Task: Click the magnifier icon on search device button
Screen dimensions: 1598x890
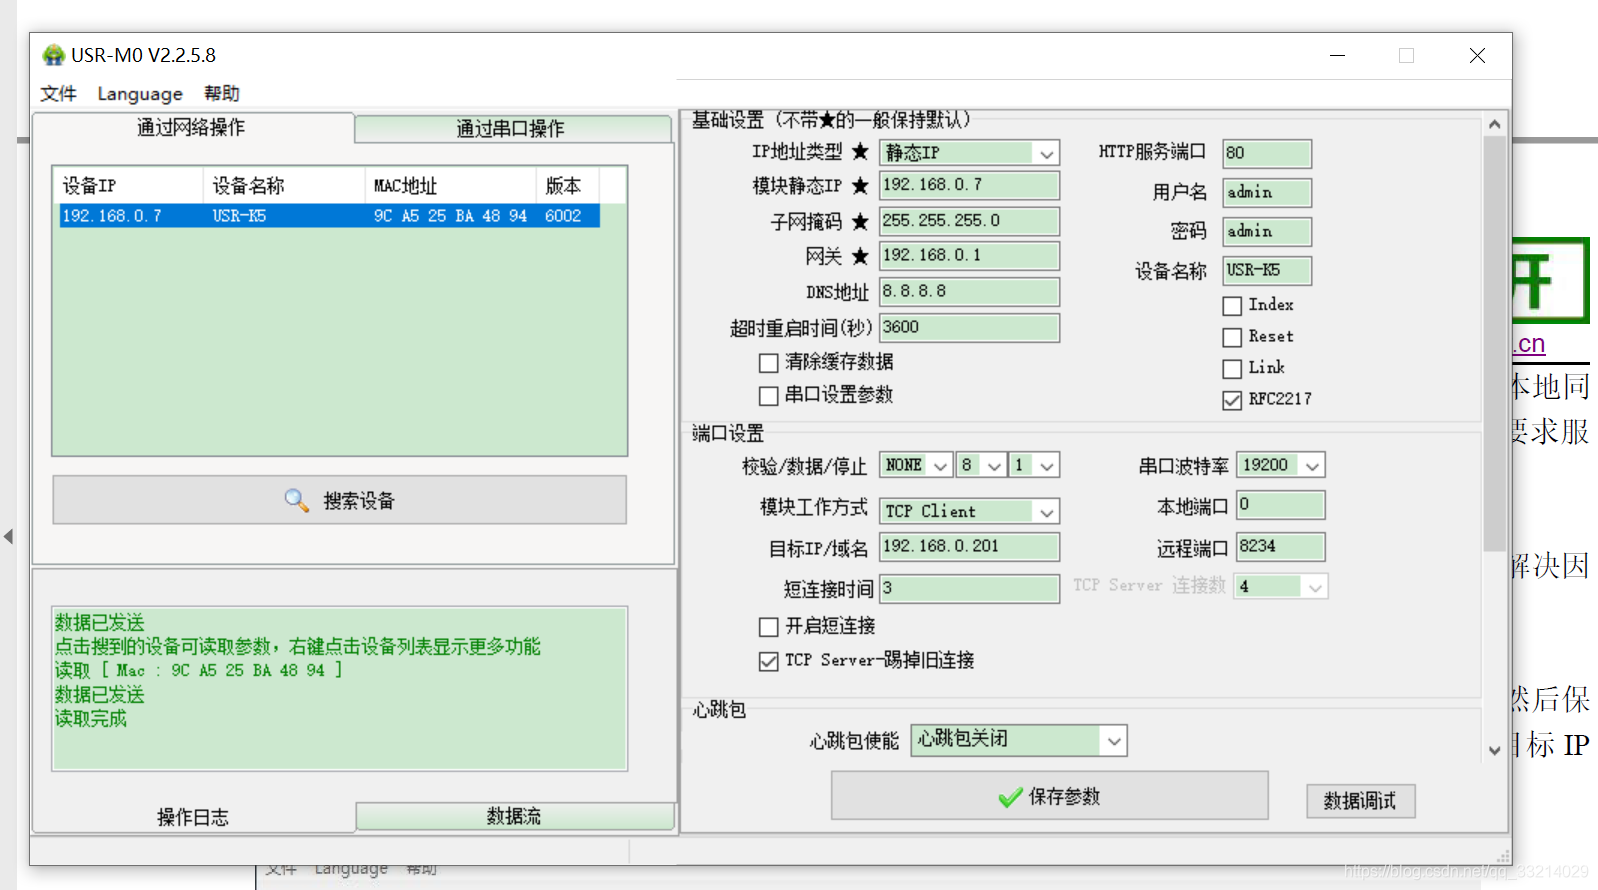Action: pyautogui.click(x=296, y=500)
